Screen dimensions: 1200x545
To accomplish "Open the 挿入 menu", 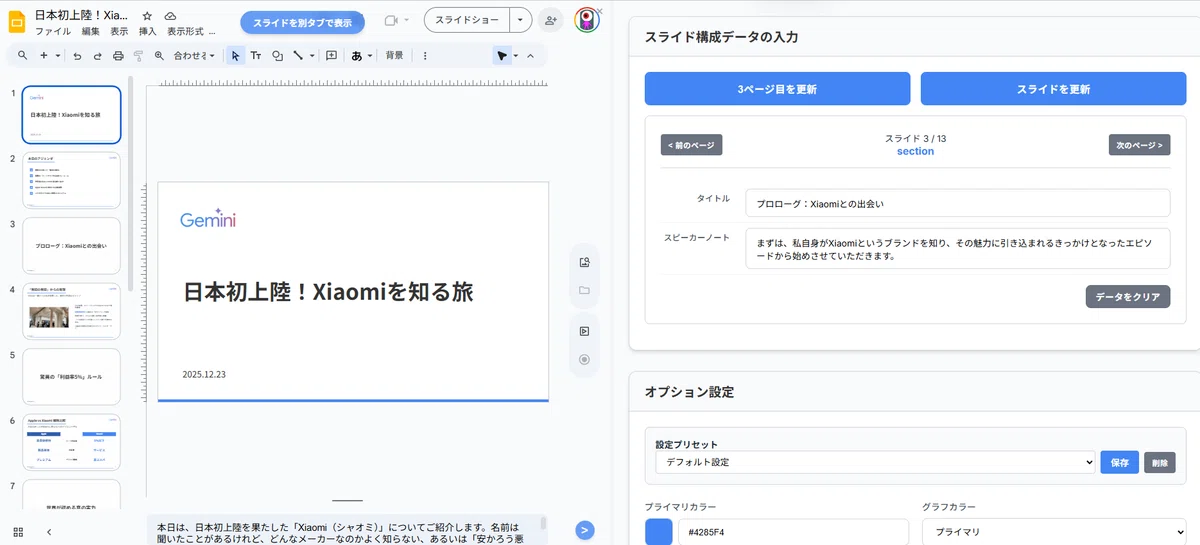I will (148, 31).
